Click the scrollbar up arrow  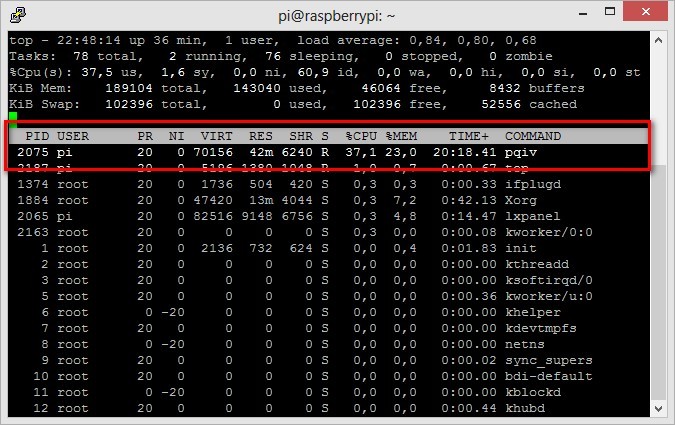point(658,40)
